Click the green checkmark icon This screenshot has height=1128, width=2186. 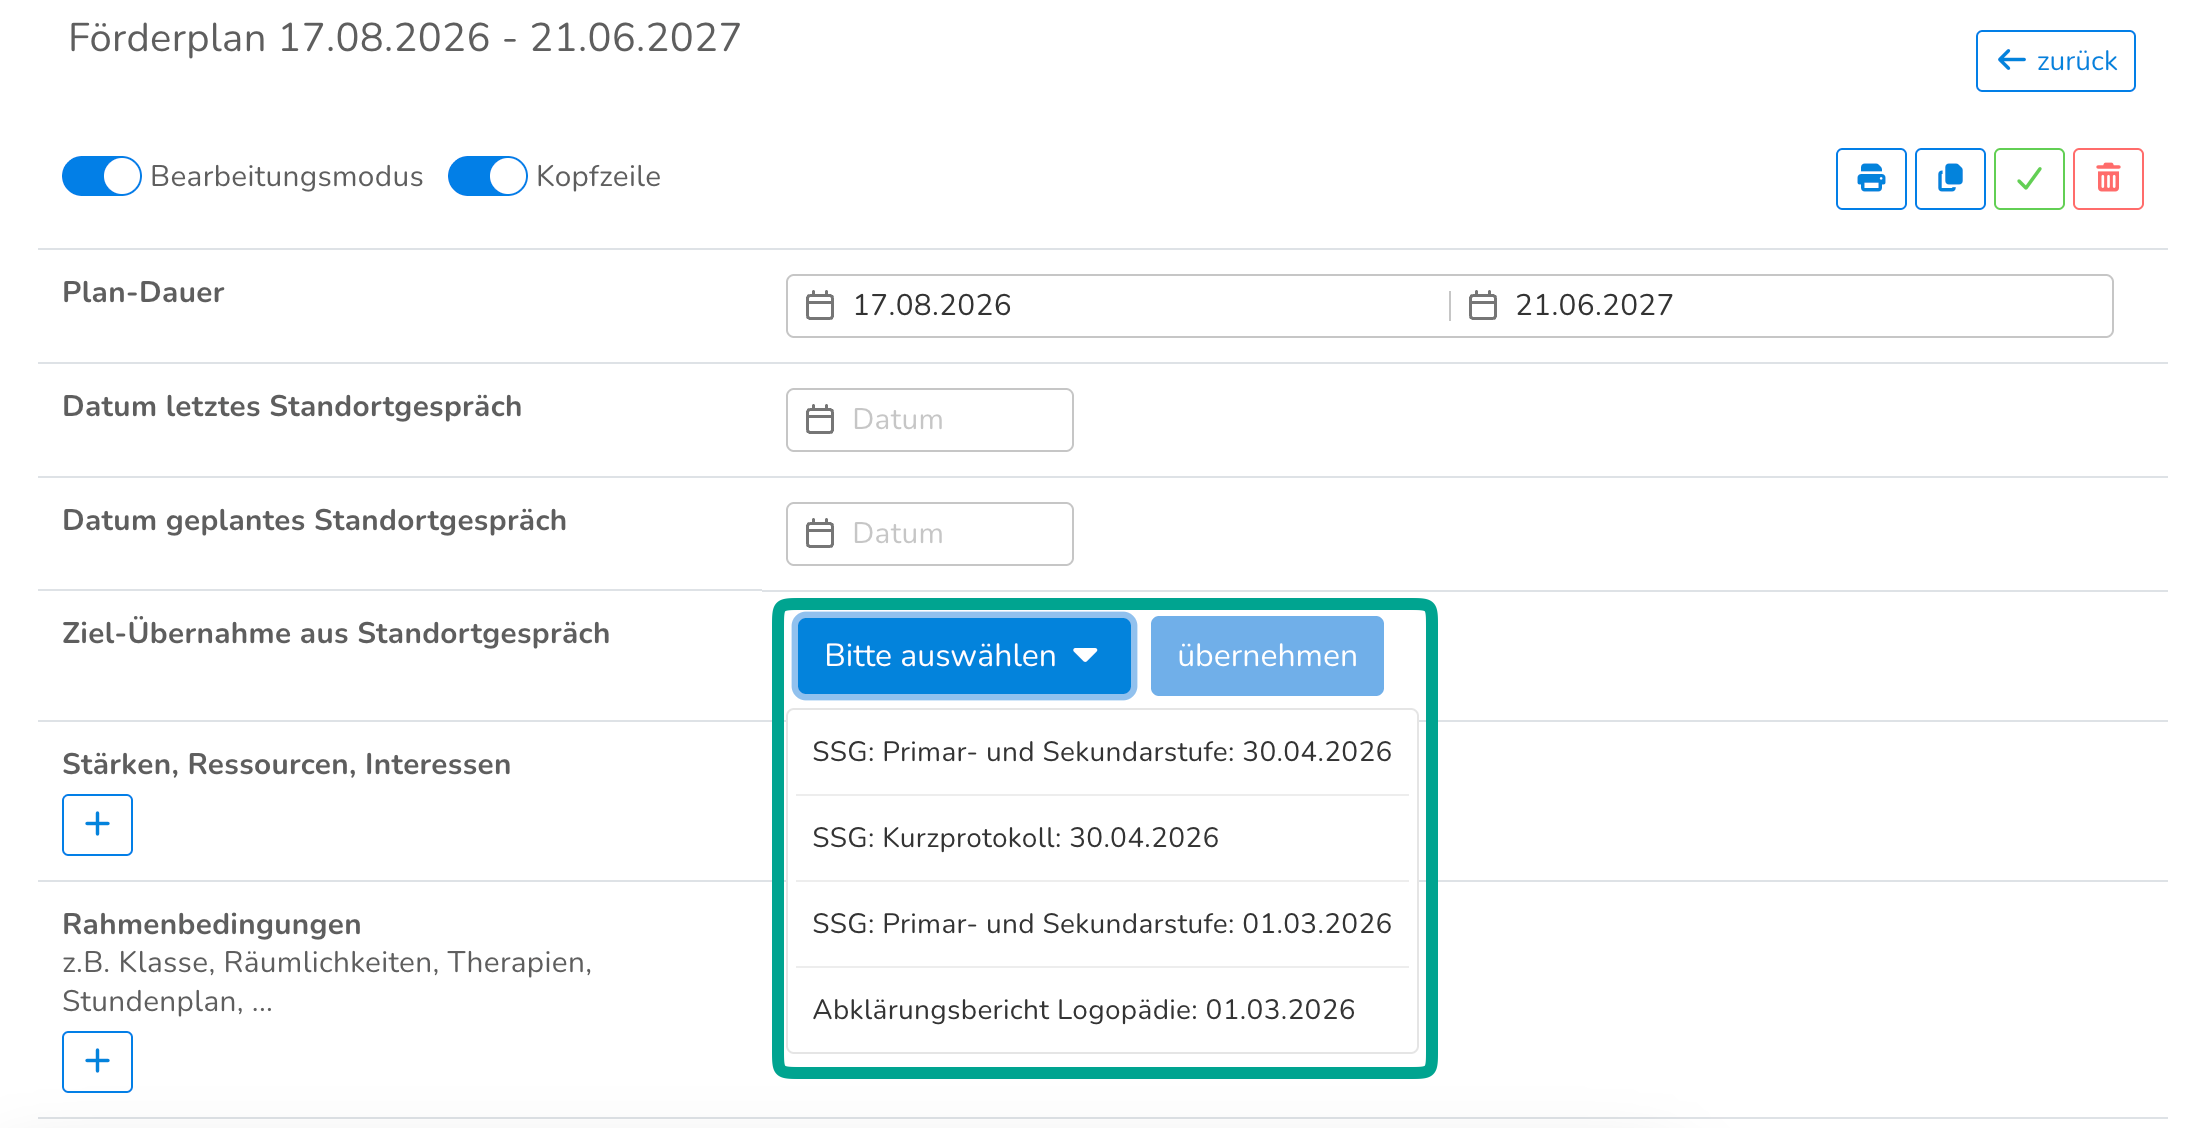tap(2028, 179)
